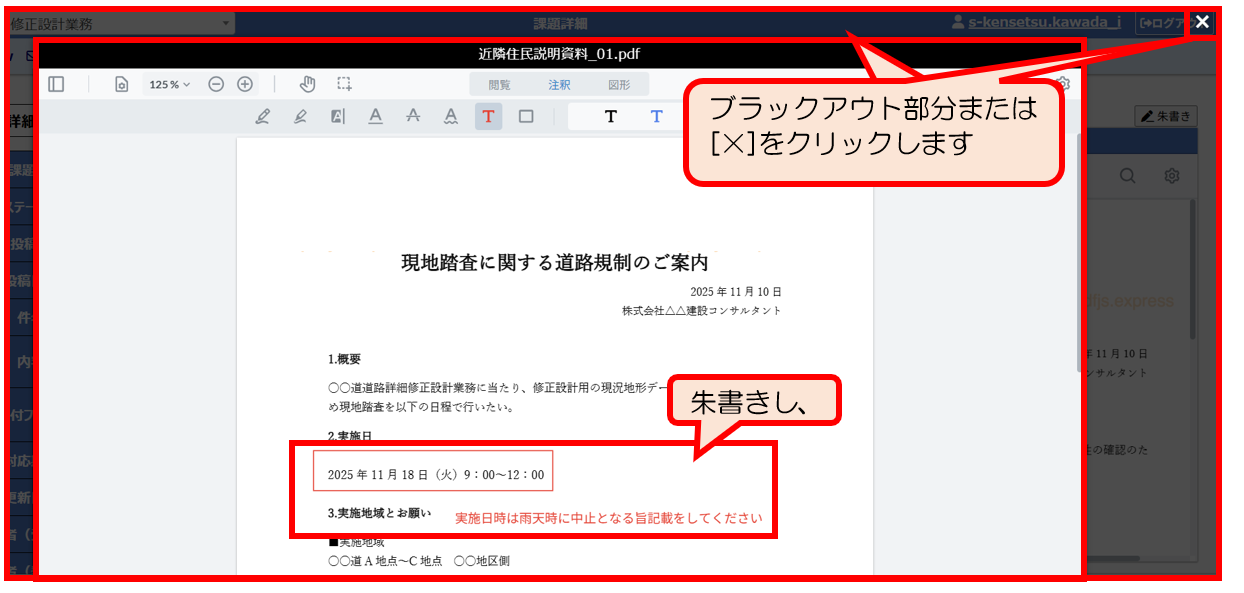Close the PDF viewer with X
The image size is (1244, 593).
click(1202, 22)
